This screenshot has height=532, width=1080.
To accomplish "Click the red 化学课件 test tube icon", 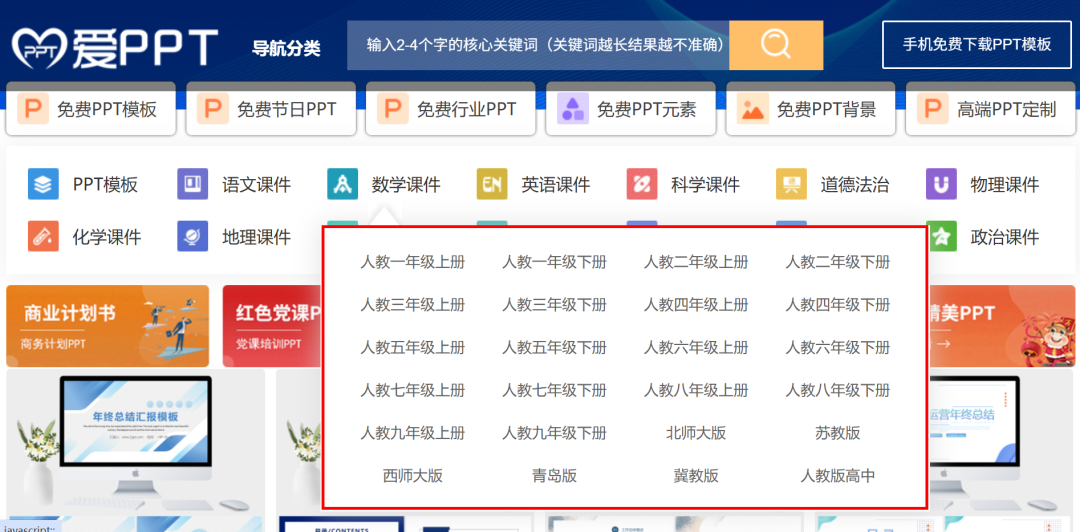I will [x=43, y=237].
